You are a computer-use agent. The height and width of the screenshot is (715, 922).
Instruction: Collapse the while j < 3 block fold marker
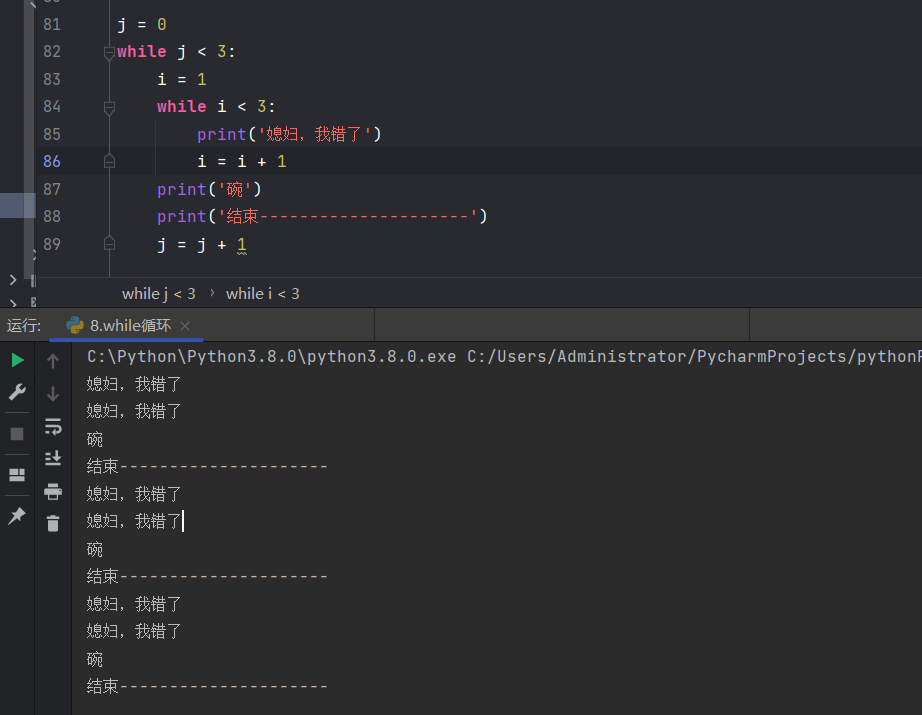tap(109, 53)
